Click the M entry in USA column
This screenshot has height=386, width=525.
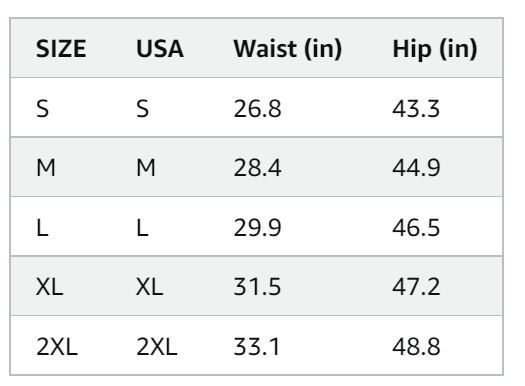(x=146, y=168)
